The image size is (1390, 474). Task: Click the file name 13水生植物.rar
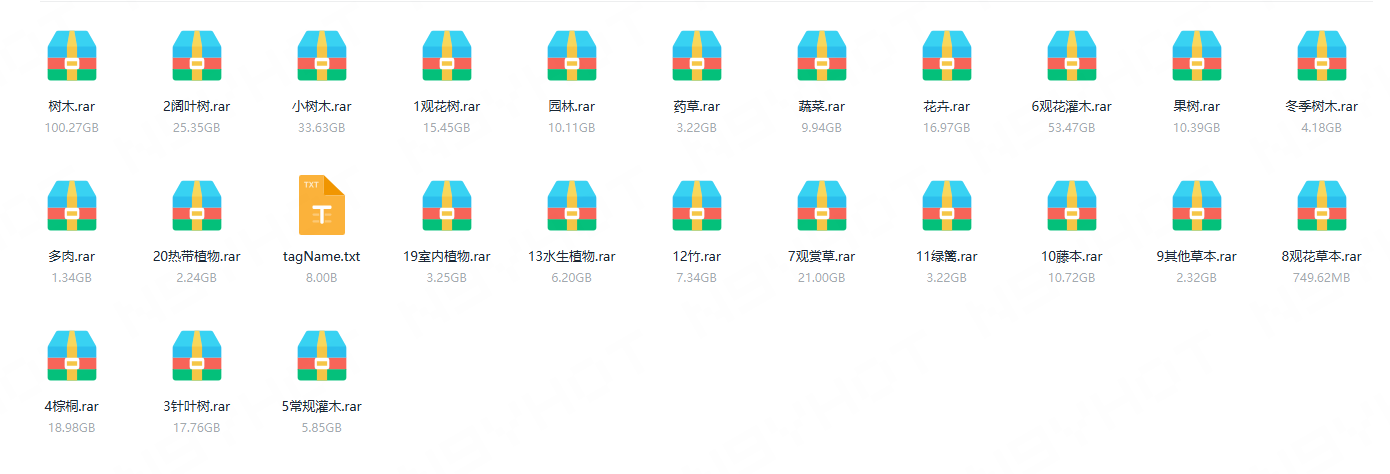click(572, 257)
